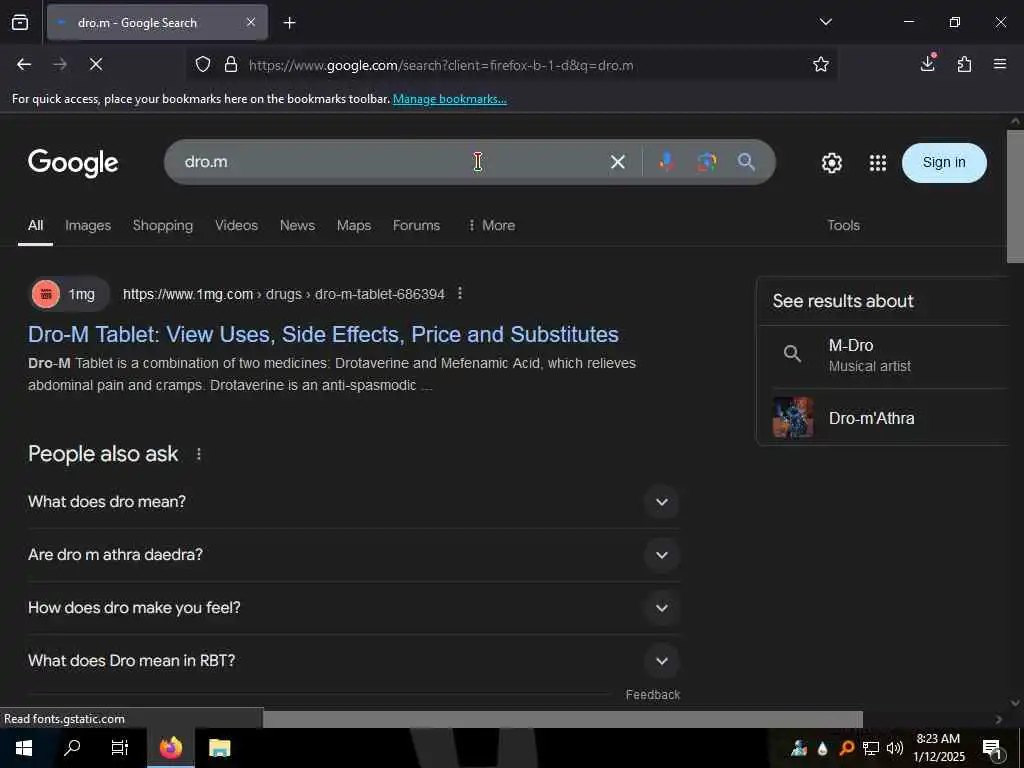
Task: Switch to Shopping results tab
Action: click(x=163, y=225)
